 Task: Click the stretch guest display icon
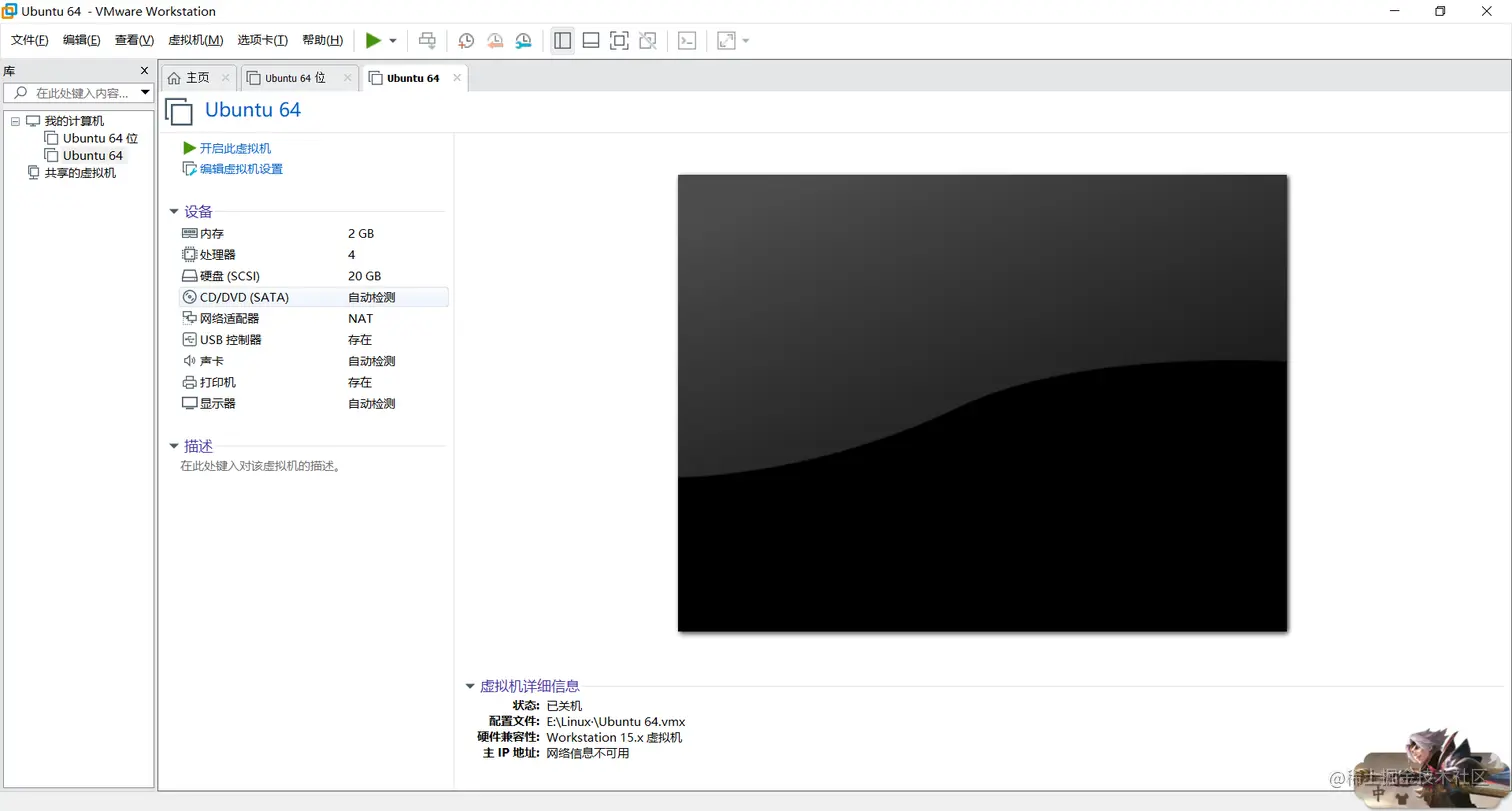click(x=726, y=40)
